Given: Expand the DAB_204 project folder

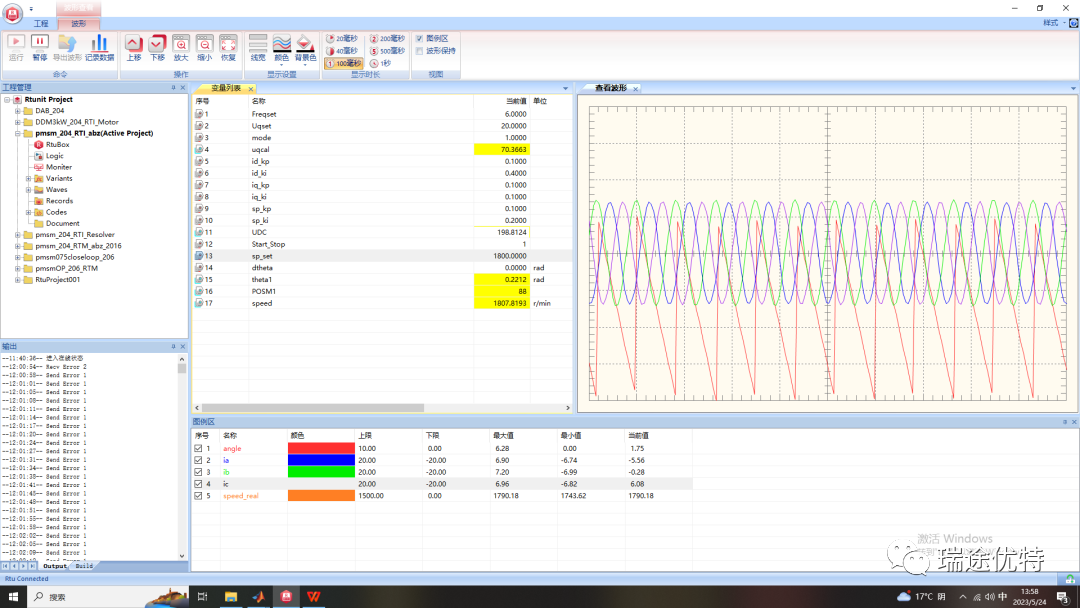Looking at the screenshot, I should (x=17, y=111).
